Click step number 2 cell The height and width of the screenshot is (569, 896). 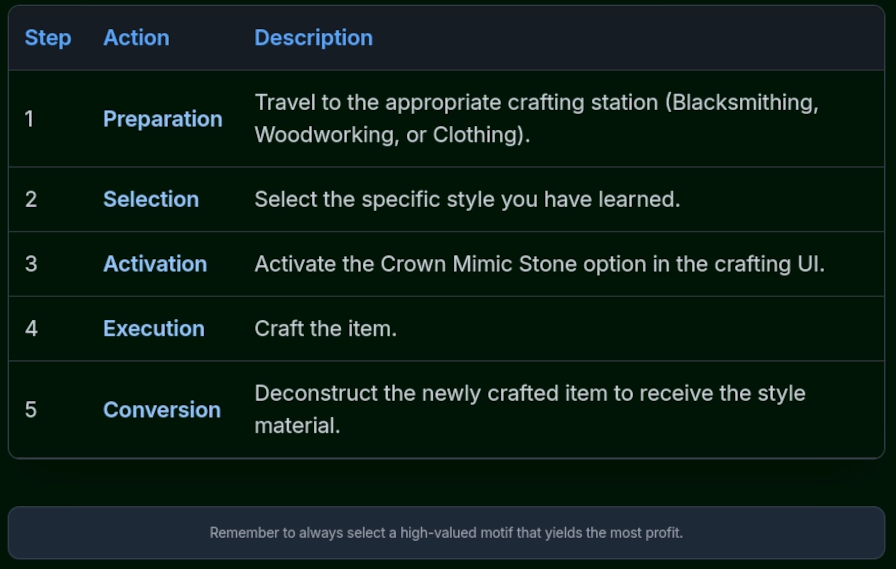(31, 199)
